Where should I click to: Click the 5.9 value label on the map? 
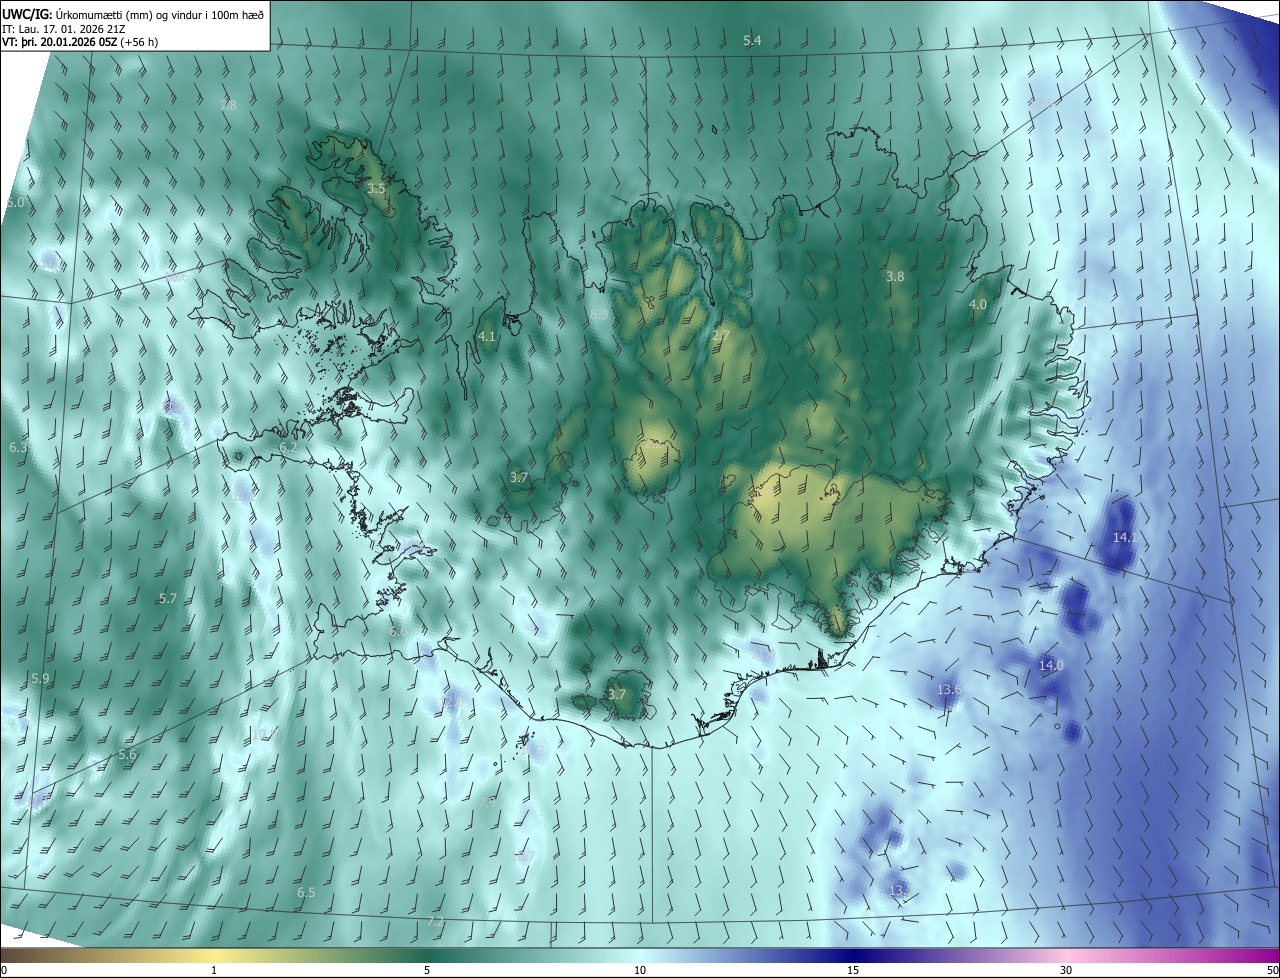40,678
